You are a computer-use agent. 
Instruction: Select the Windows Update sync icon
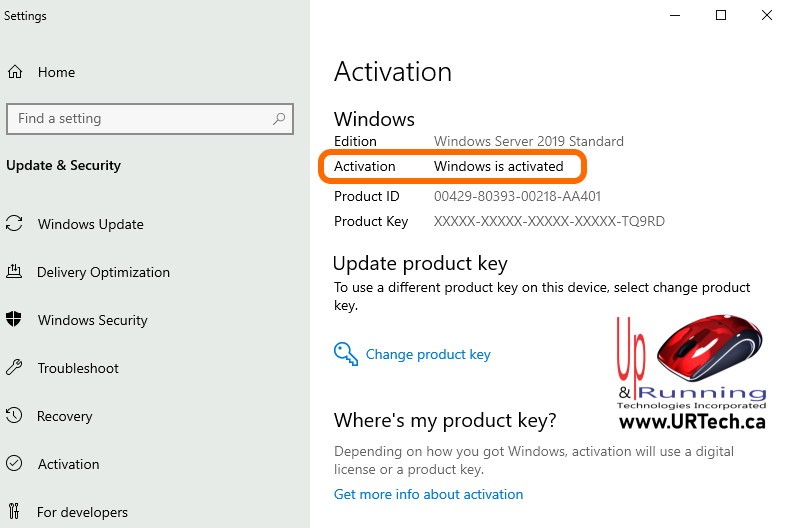[x=15, y=224]
